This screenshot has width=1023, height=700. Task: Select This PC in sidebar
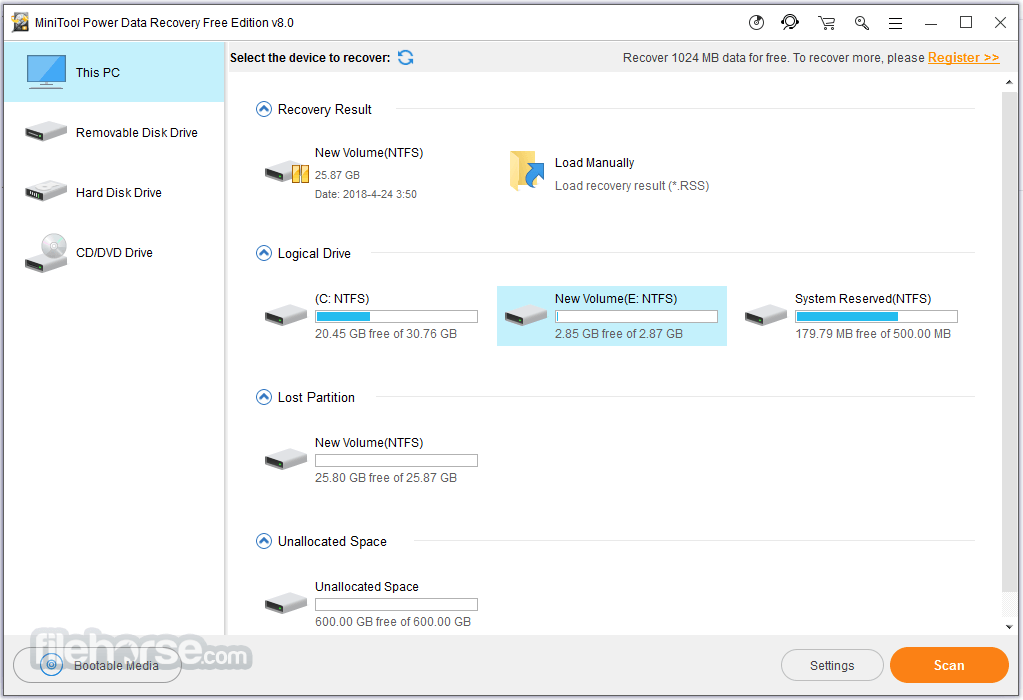[x=114, y=72]
